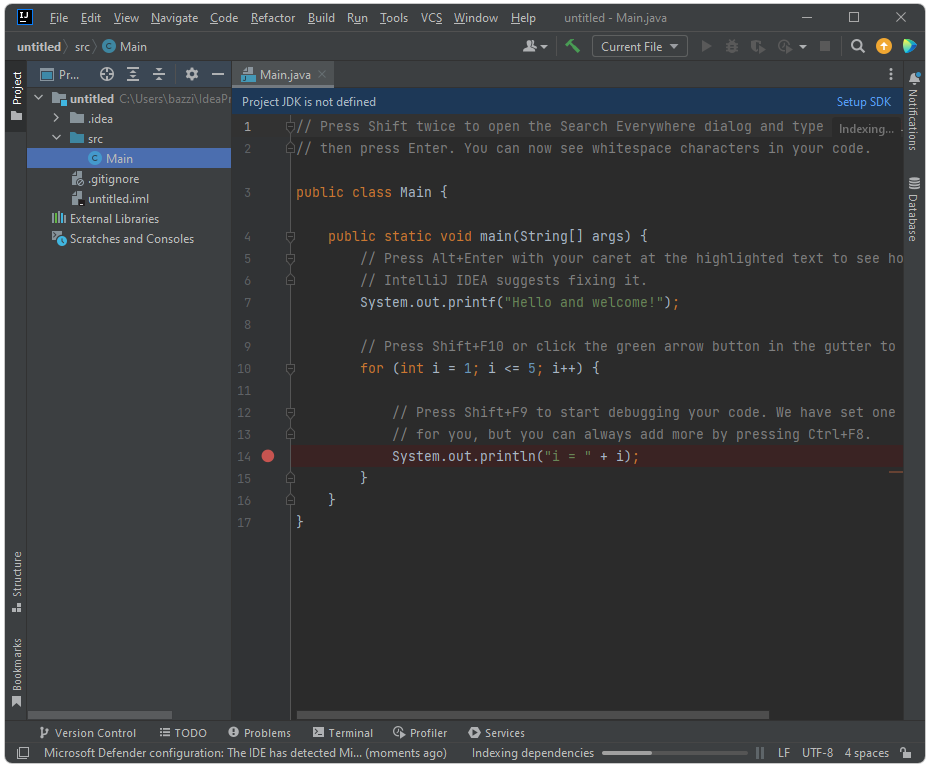Open the Database side panel

914,209
